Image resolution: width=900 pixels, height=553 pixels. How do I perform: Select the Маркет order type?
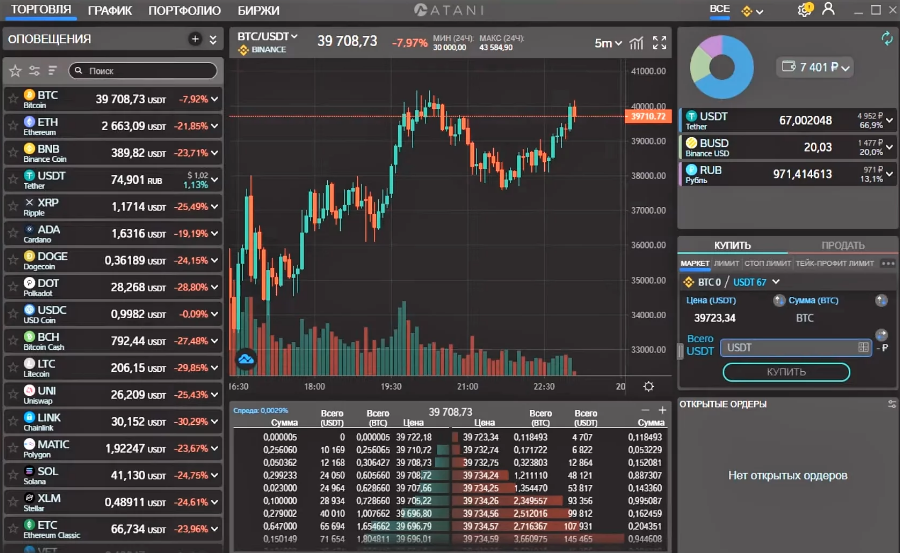point(695,264)
